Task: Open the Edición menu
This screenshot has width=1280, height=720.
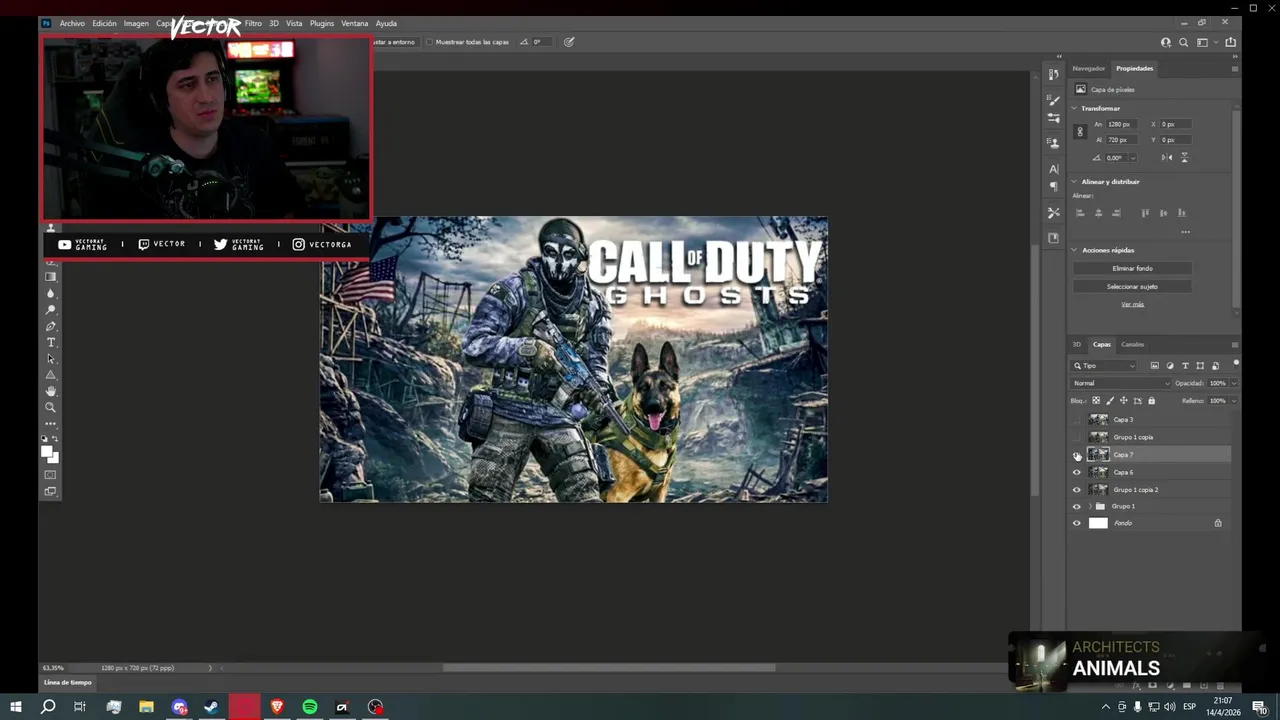Action: (x=104, y=23)
